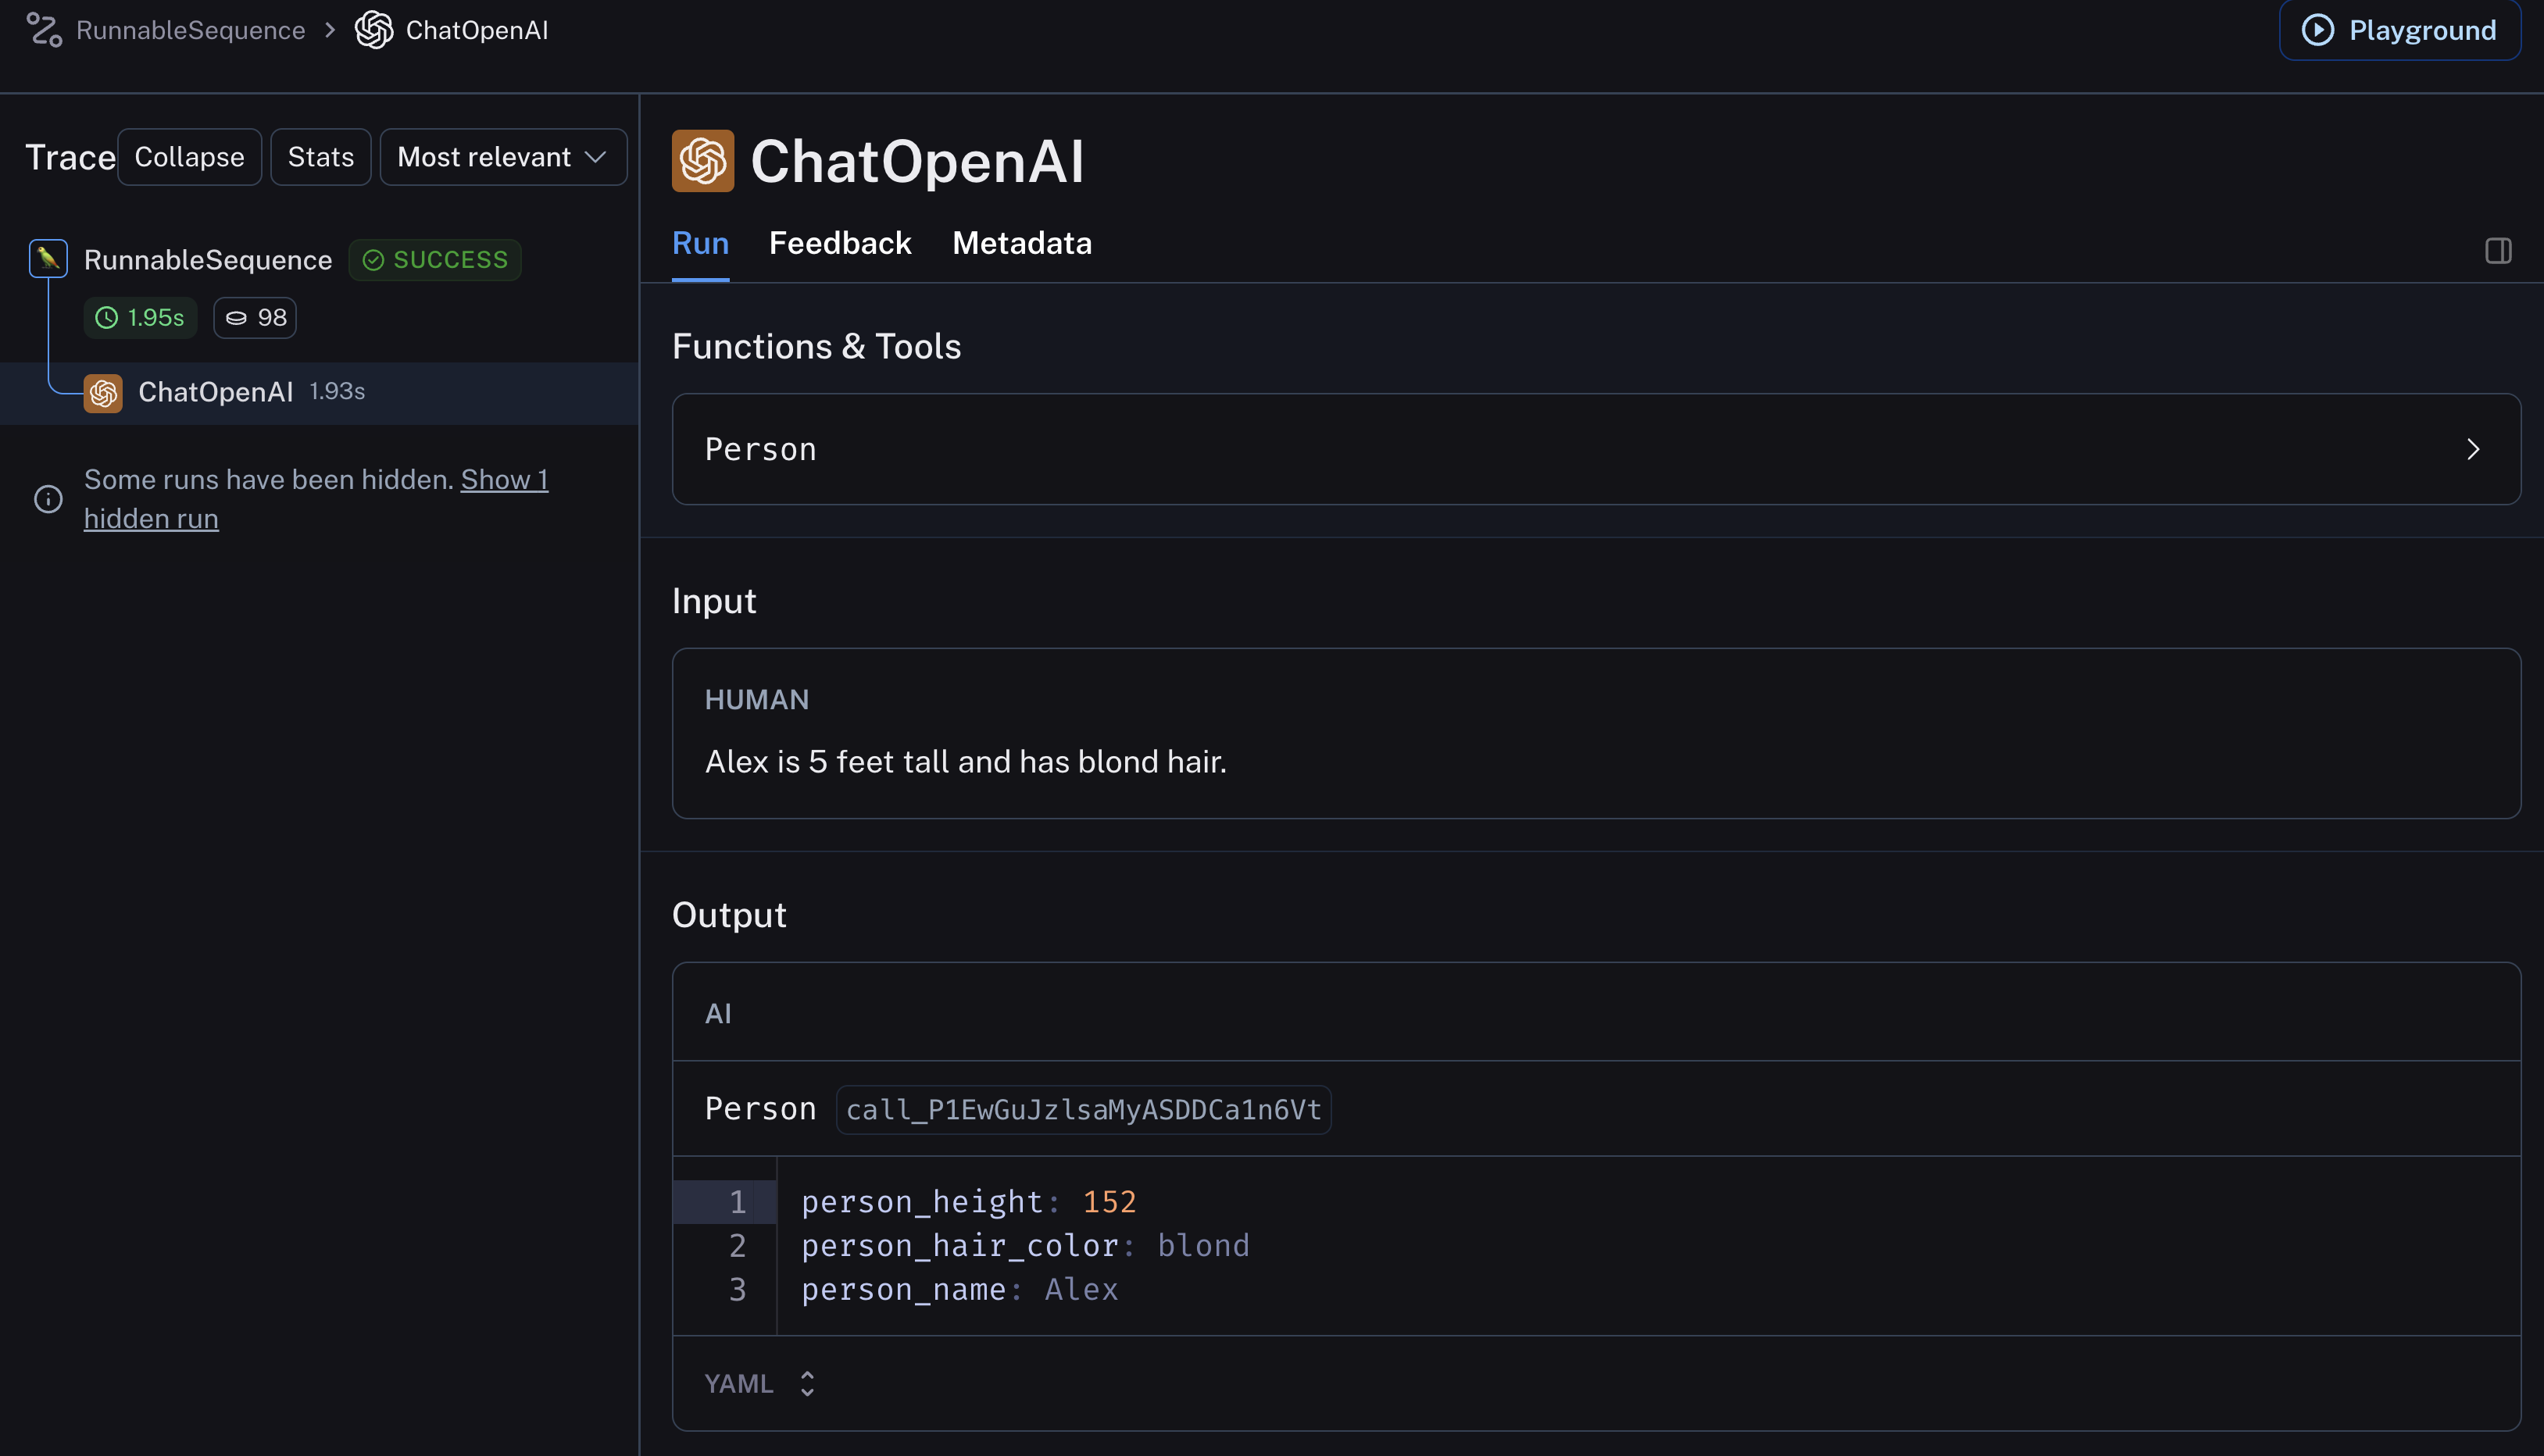Change the YAML output format selector
The height and width of the screenshot is (1456, 2544).
coord(759,1383)
